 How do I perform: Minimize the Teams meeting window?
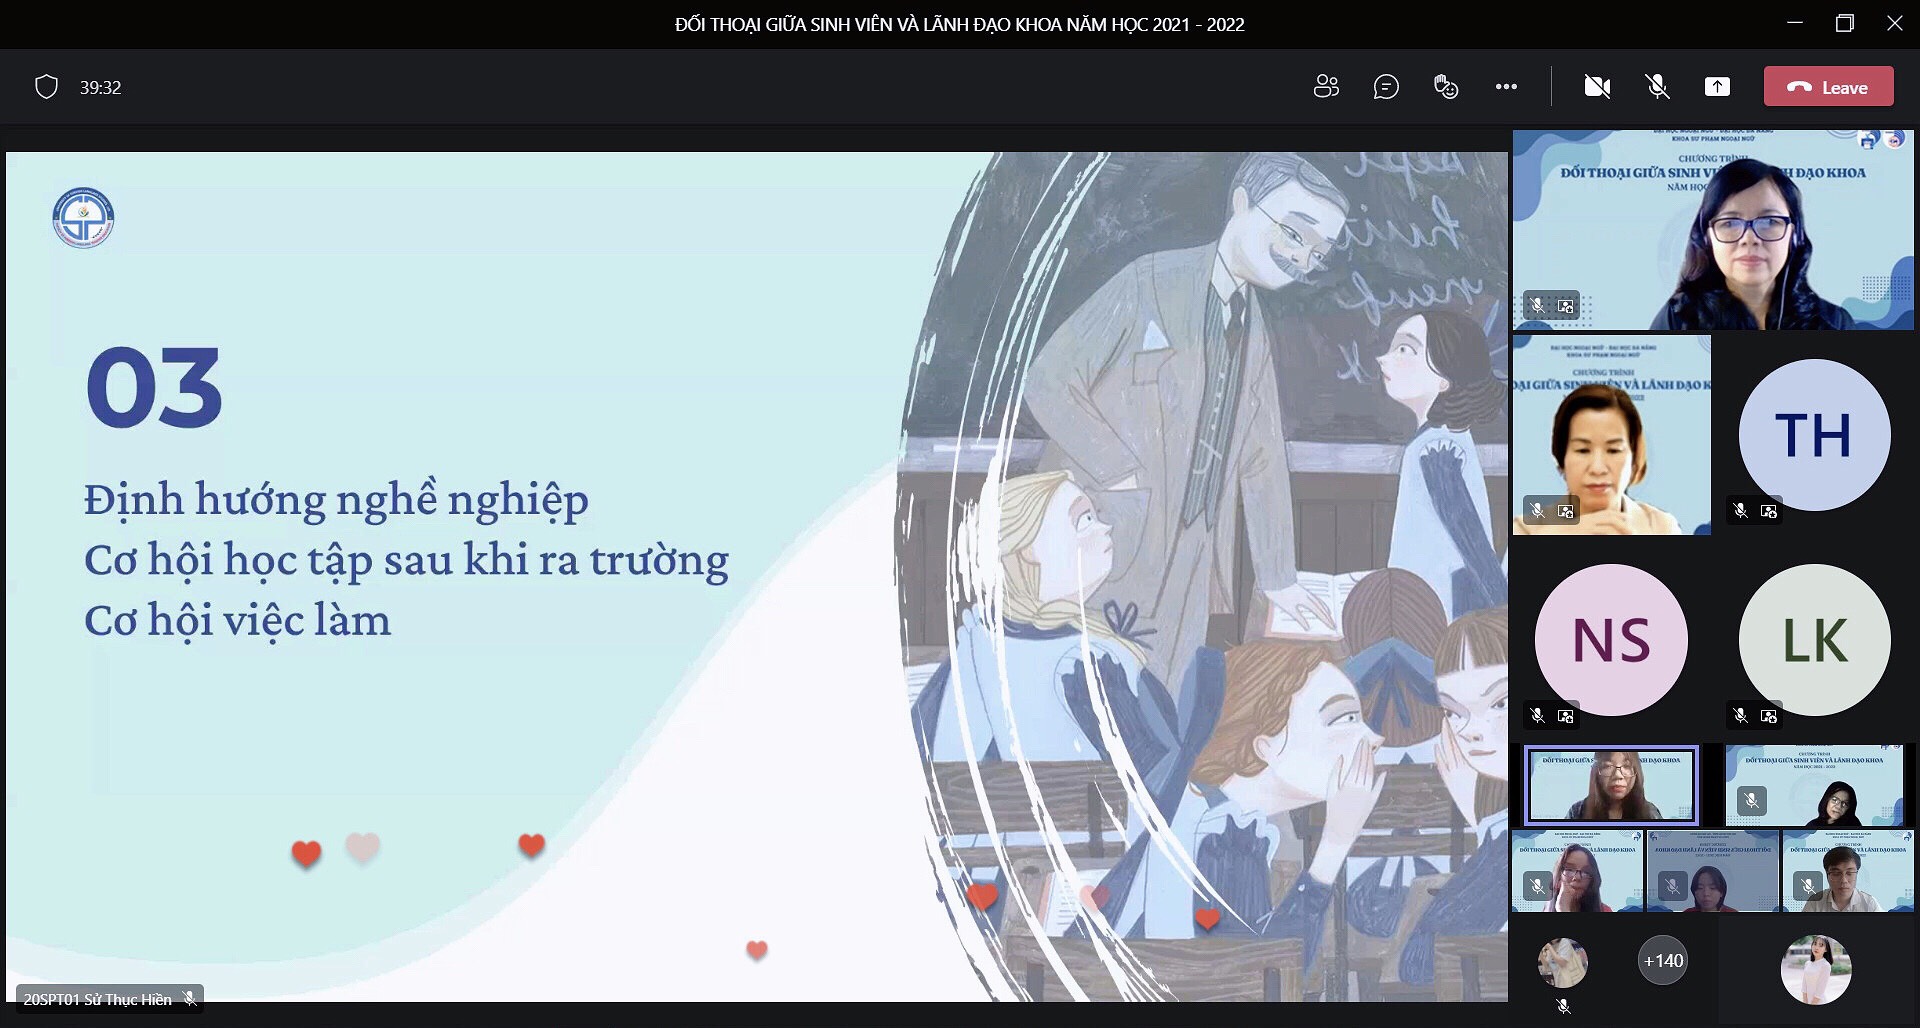click(1795, 23)
